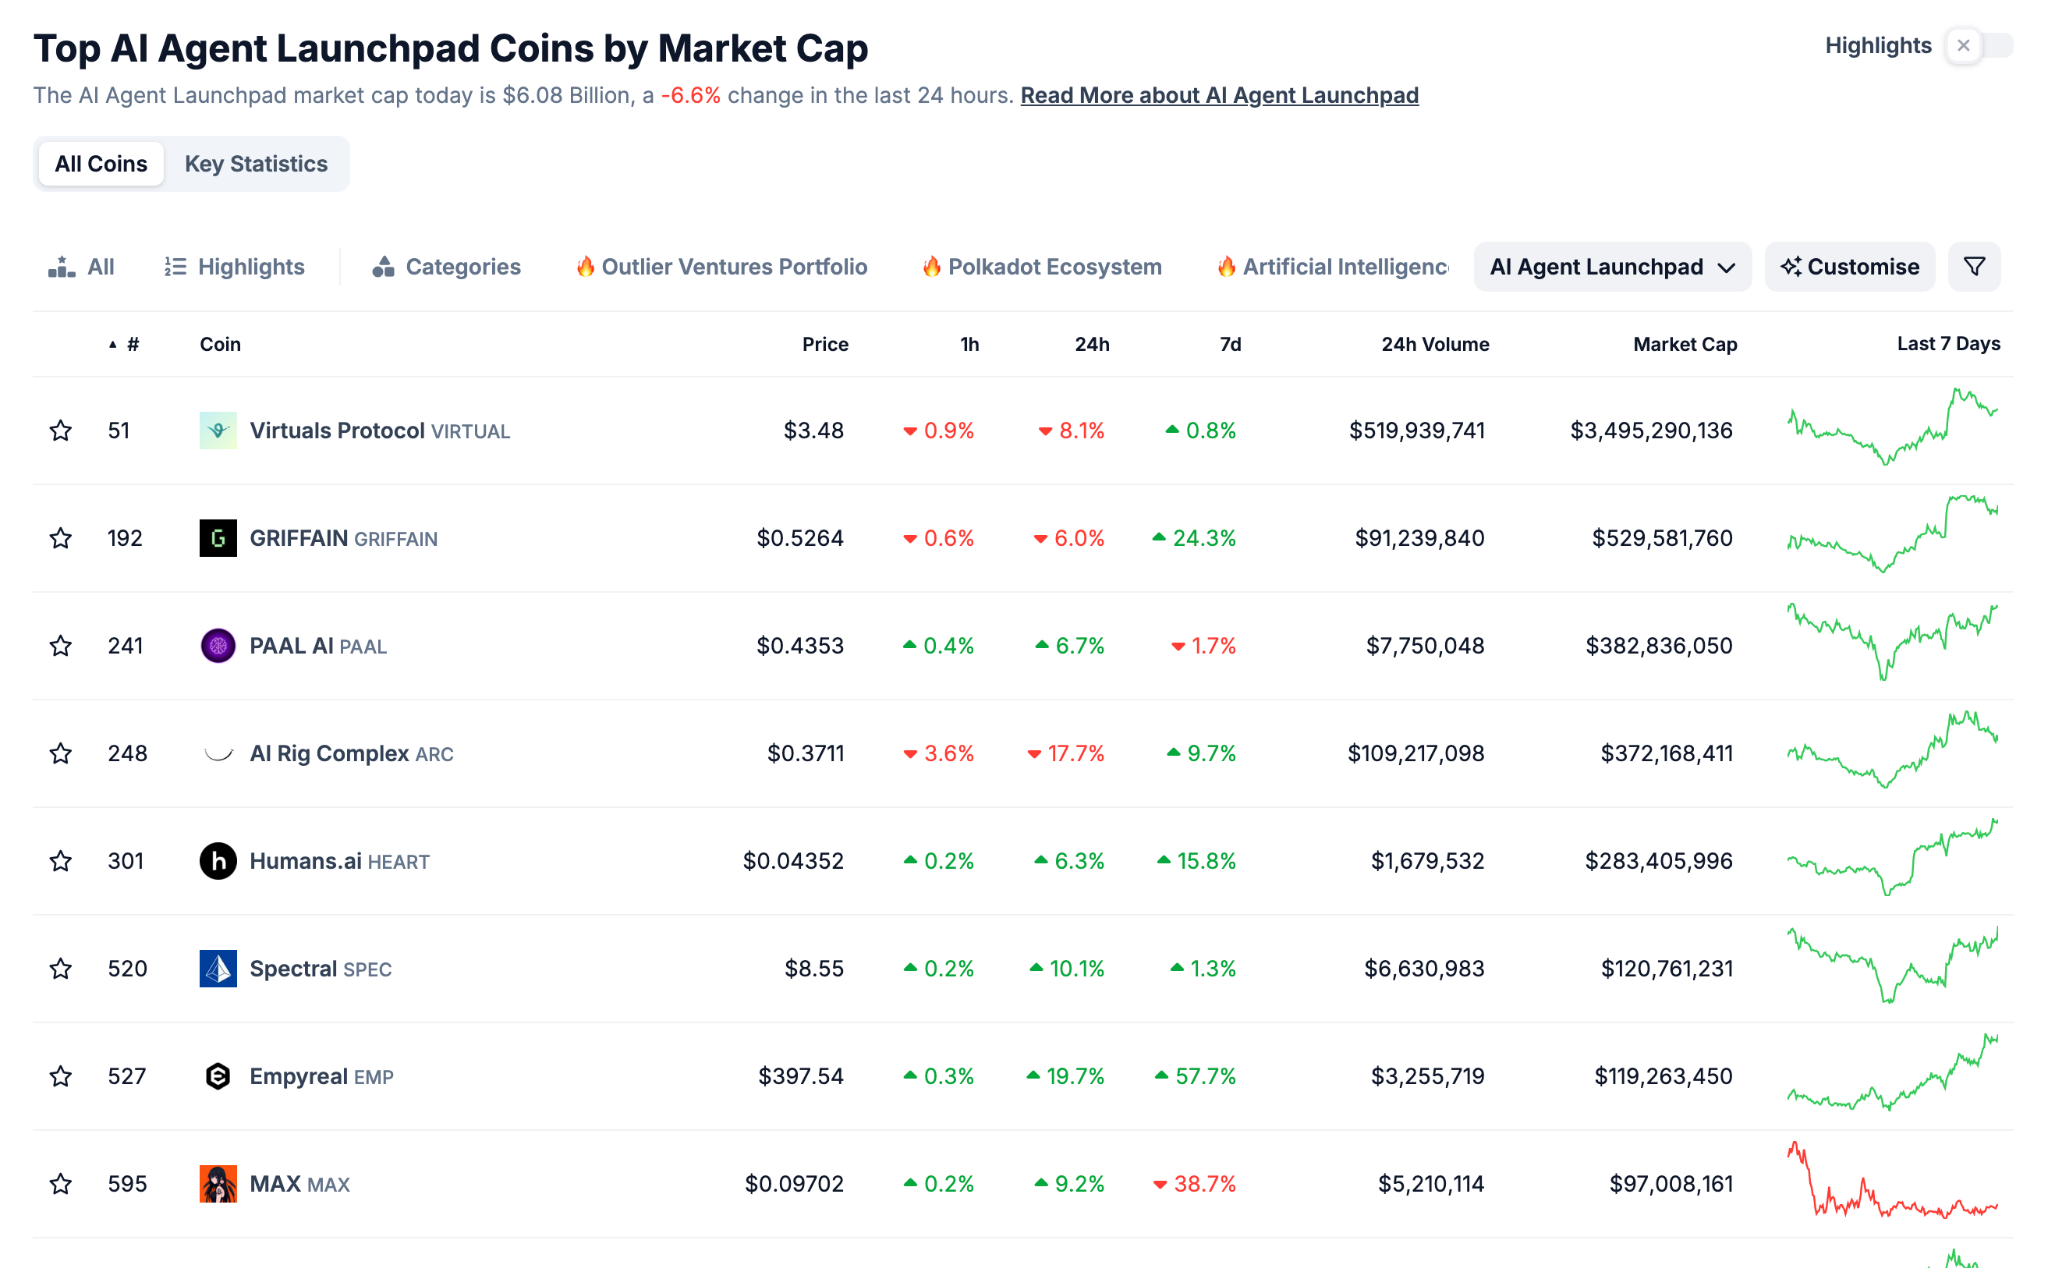Screen dimensions: 2048x1268
Task: Open the filter funnel icon
Action: pyautogui.click(x=1974, y=267)
